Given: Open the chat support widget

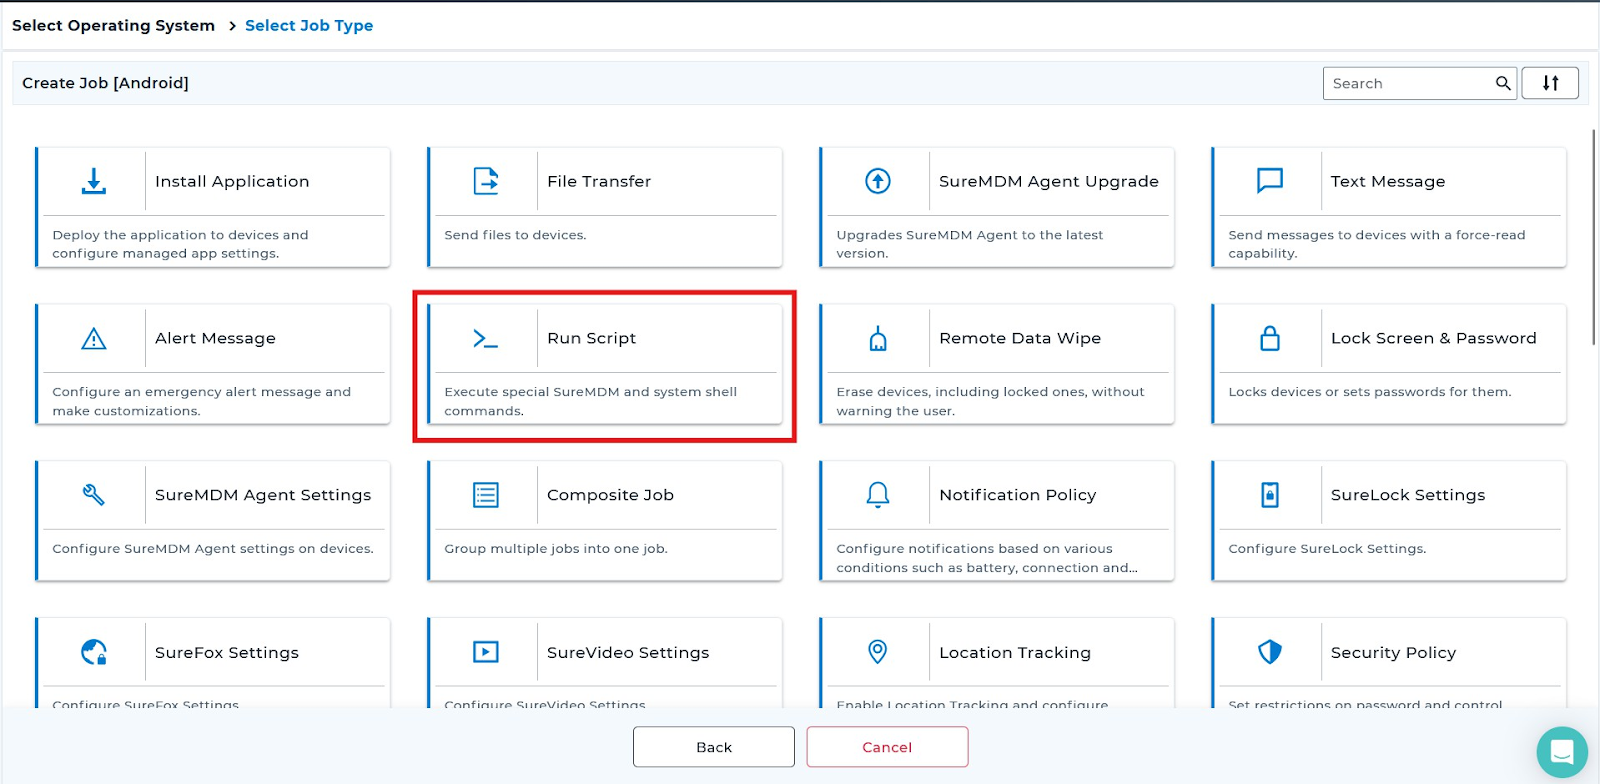Looking at the screenshot, I should pos(1562,752).
